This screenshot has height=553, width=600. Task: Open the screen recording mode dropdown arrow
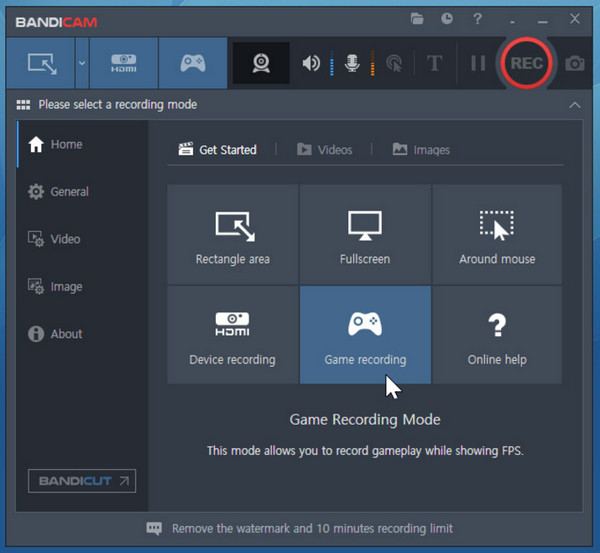point(82,63)
